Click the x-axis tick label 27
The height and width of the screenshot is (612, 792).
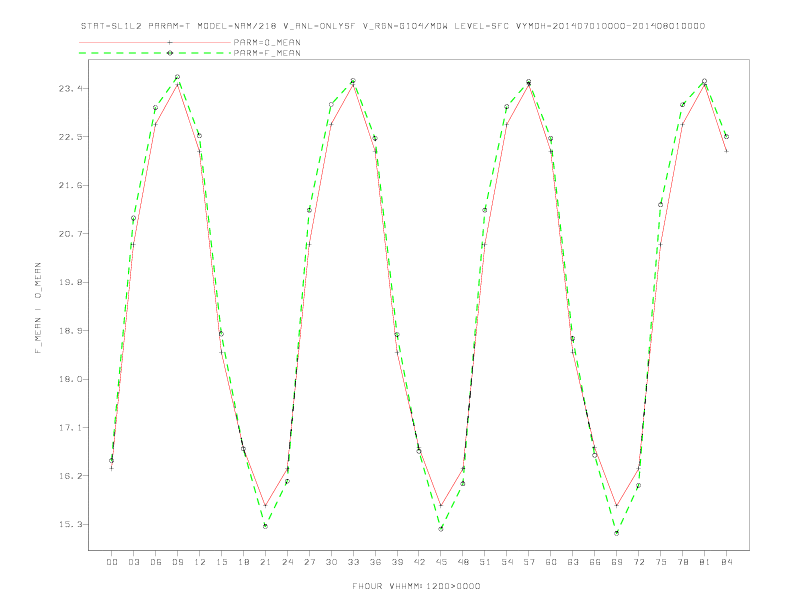309,562
